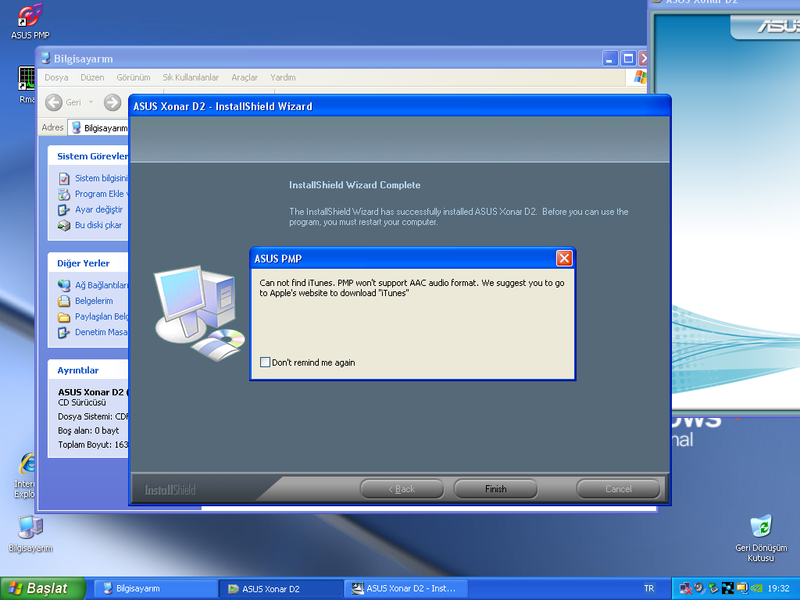Click the forward arrow in Bilgisayarım toolbar
Viewport: 800px width, 600px height.
click(x=112, y=102)
